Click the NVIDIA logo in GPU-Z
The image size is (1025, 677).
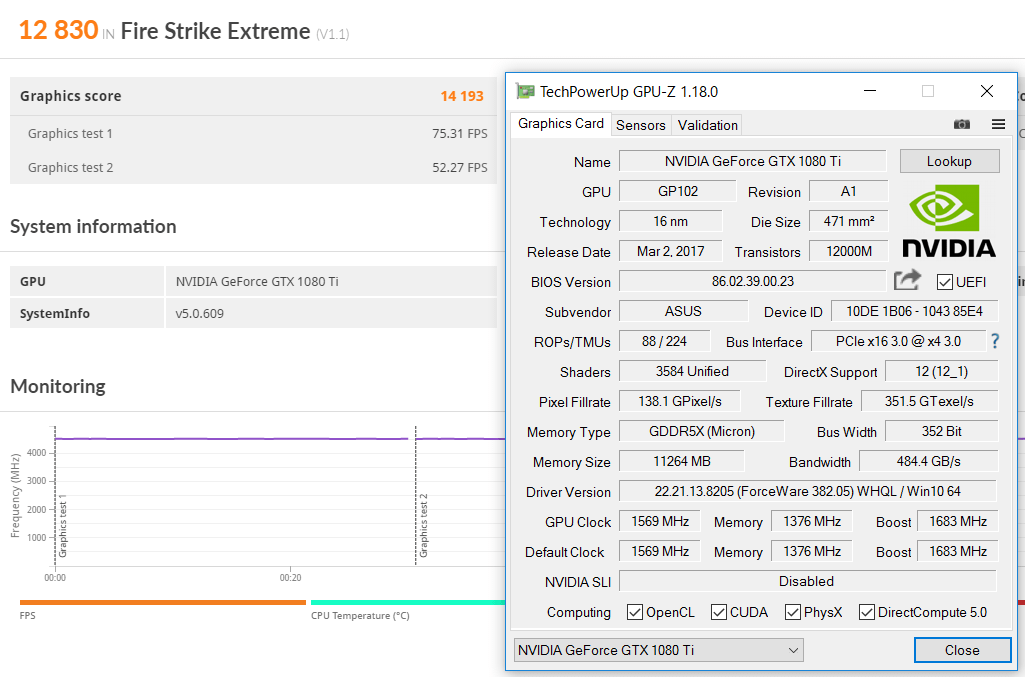point(949,220)
